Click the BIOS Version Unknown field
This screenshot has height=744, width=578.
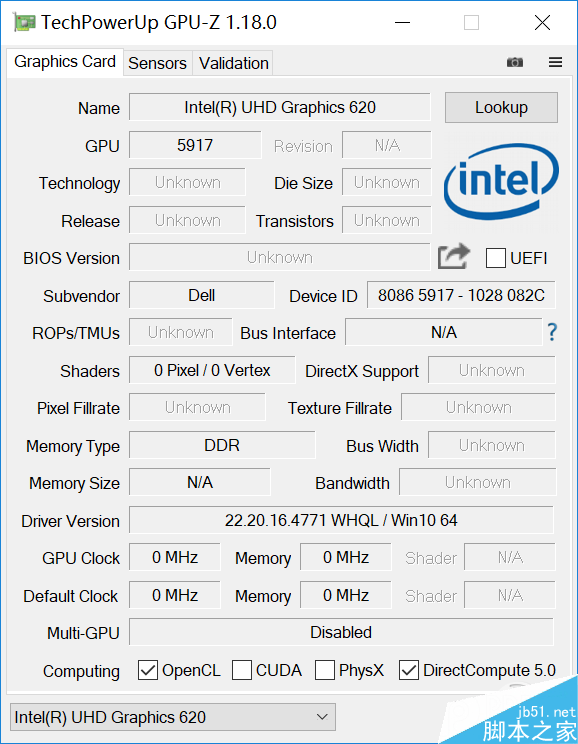point(280,257)
